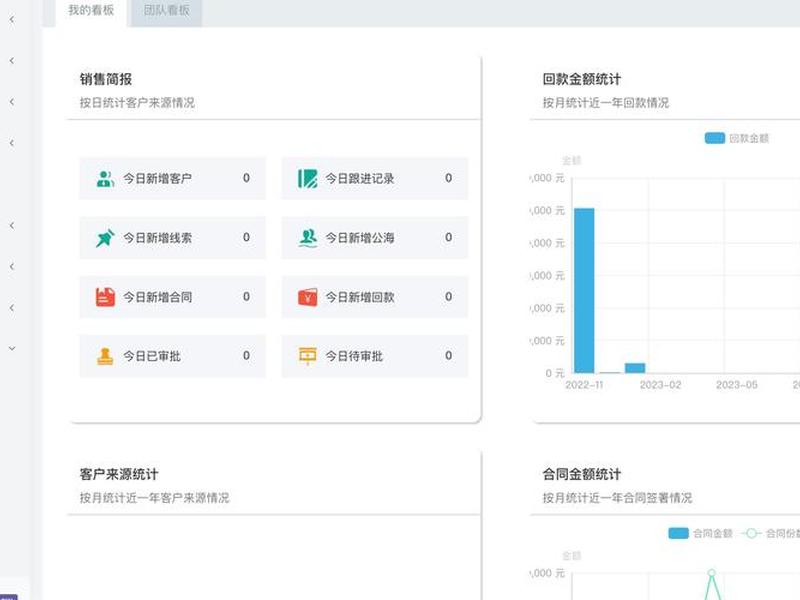Viewport: 800px width, 600px height.
Task: Click the 回款金额 legend text
Action: tap(748, 139)
